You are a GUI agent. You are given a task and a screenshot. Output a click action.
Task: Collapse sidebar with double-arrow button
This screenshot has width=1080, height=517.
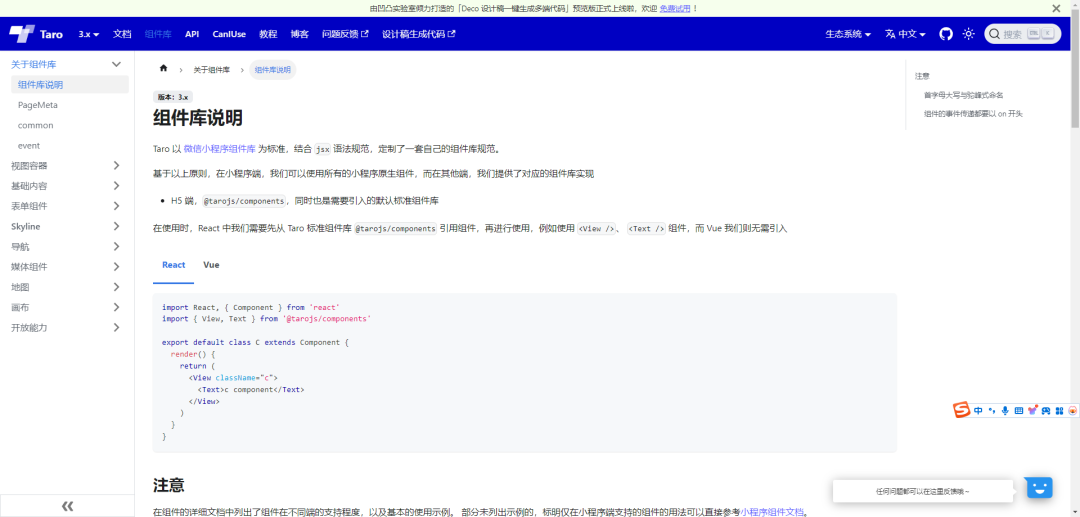tap(67, 506)
